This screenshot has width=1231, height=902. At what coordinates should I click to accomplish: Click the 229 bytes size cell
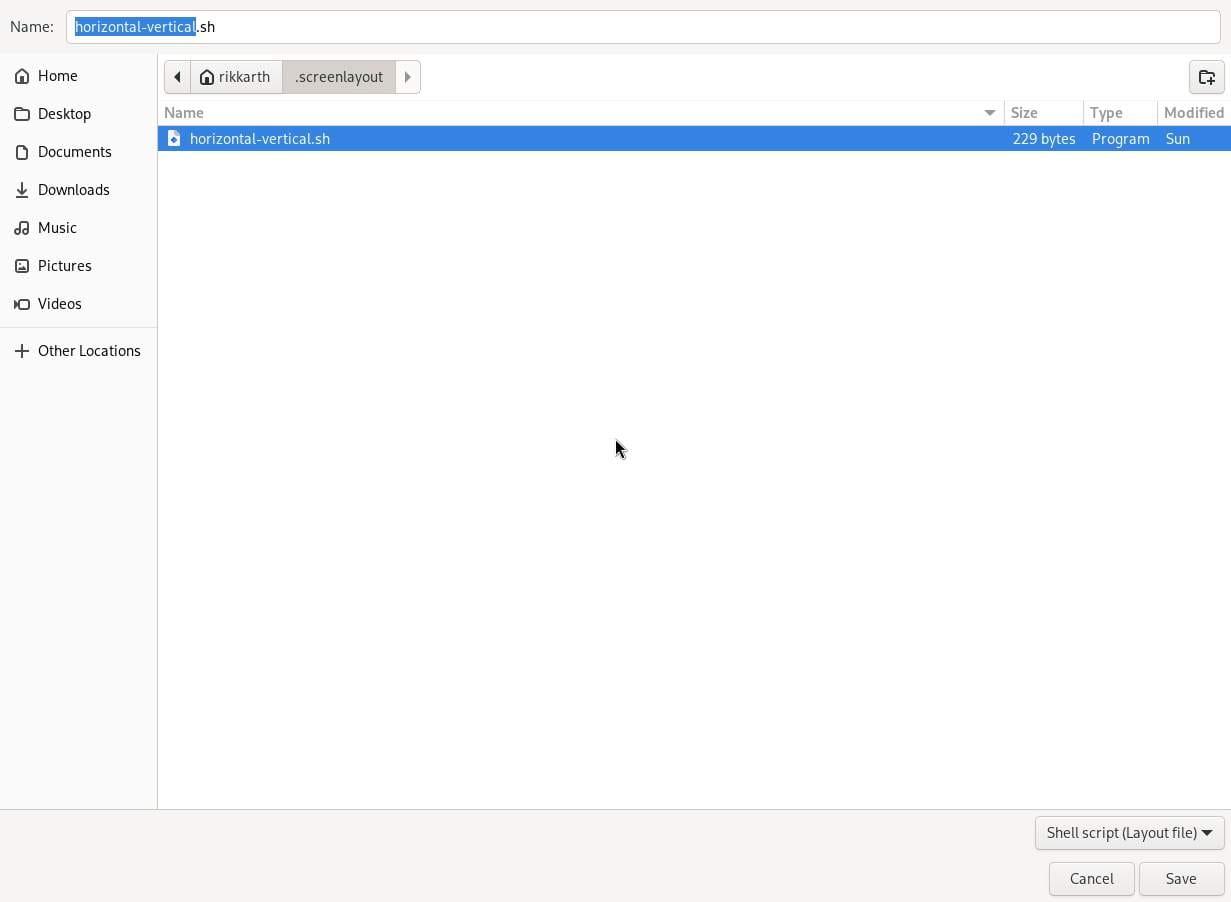click(1044, 139)
